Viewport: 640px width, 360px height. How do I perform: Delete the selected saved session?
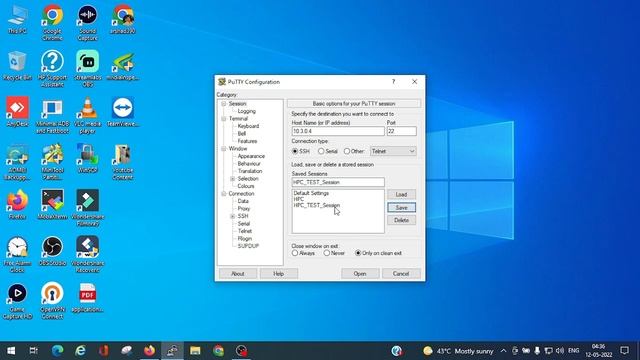402,220
